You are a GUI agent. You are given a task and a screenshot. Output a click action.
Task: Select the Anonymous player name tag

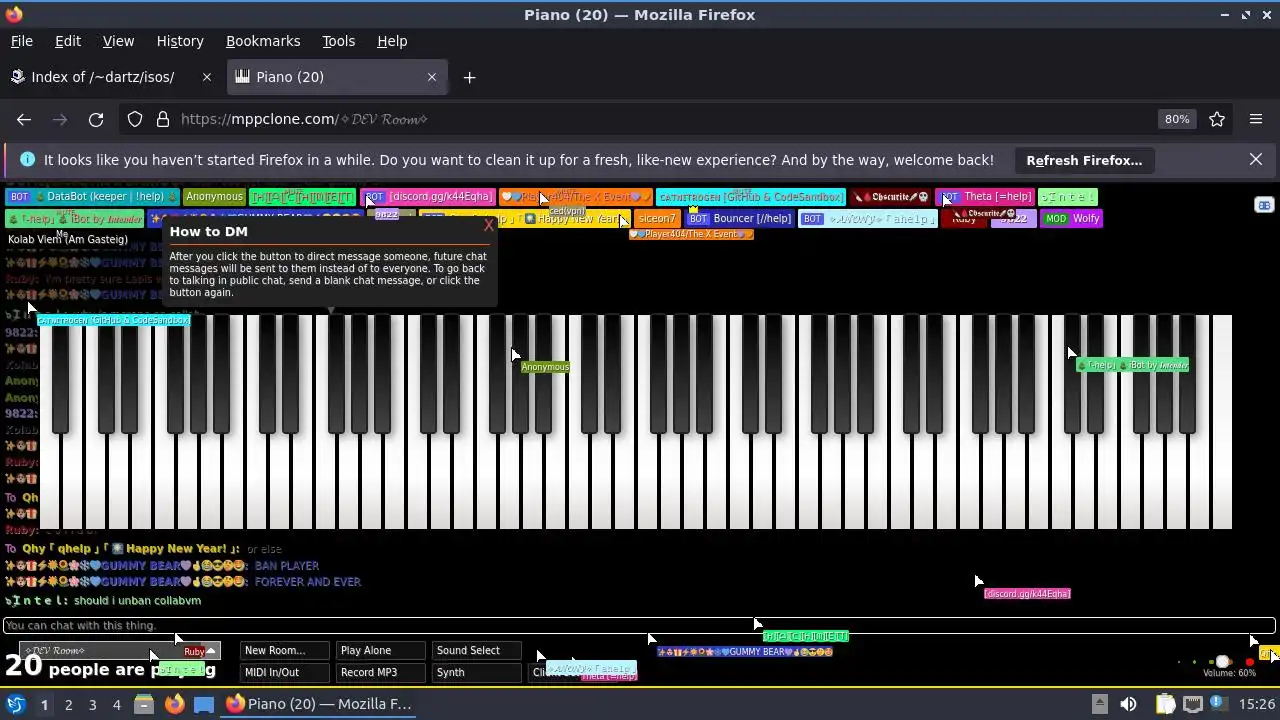coord(214,197)
